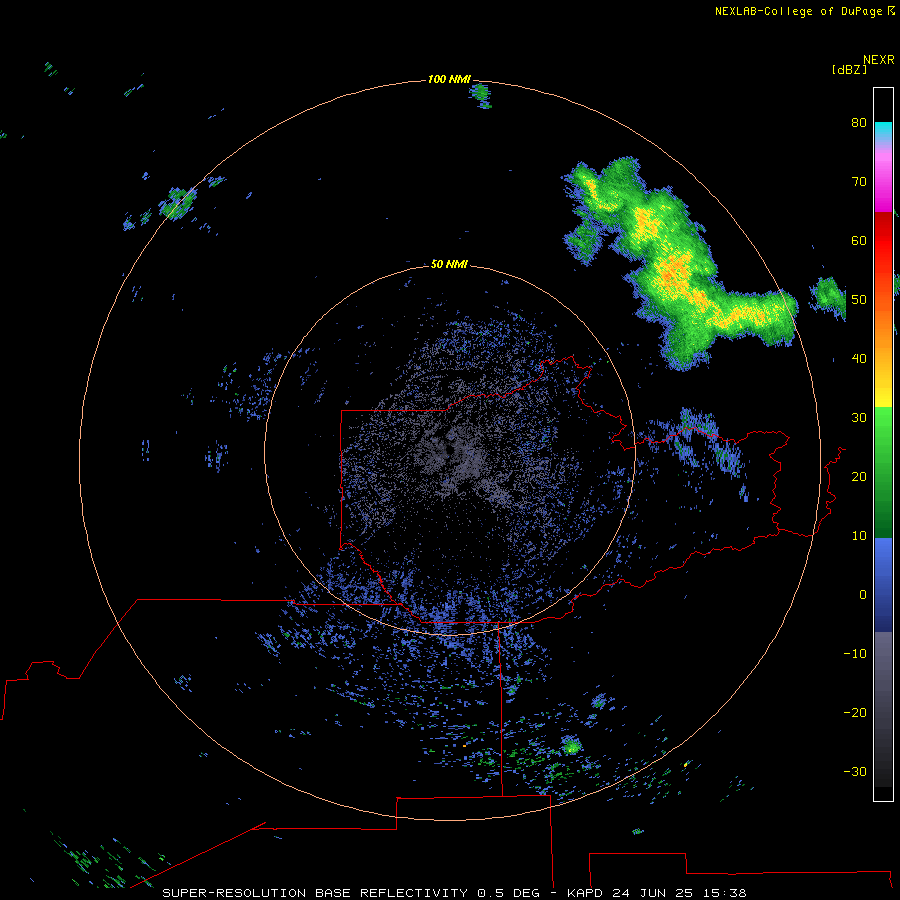Click the small green echo in the south
Screen dimensions: 900x900
(571, 746)
